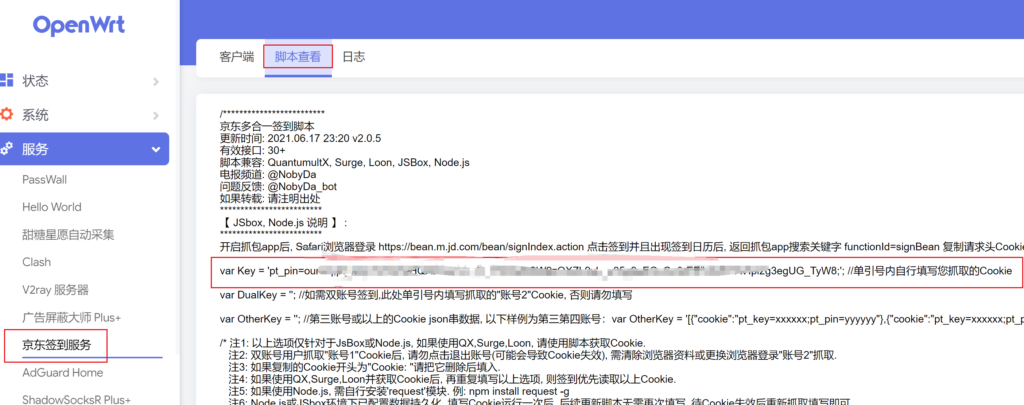Click the 脚本兼容 QuantumultX line

pyautogui.click(x=345, y=162)
